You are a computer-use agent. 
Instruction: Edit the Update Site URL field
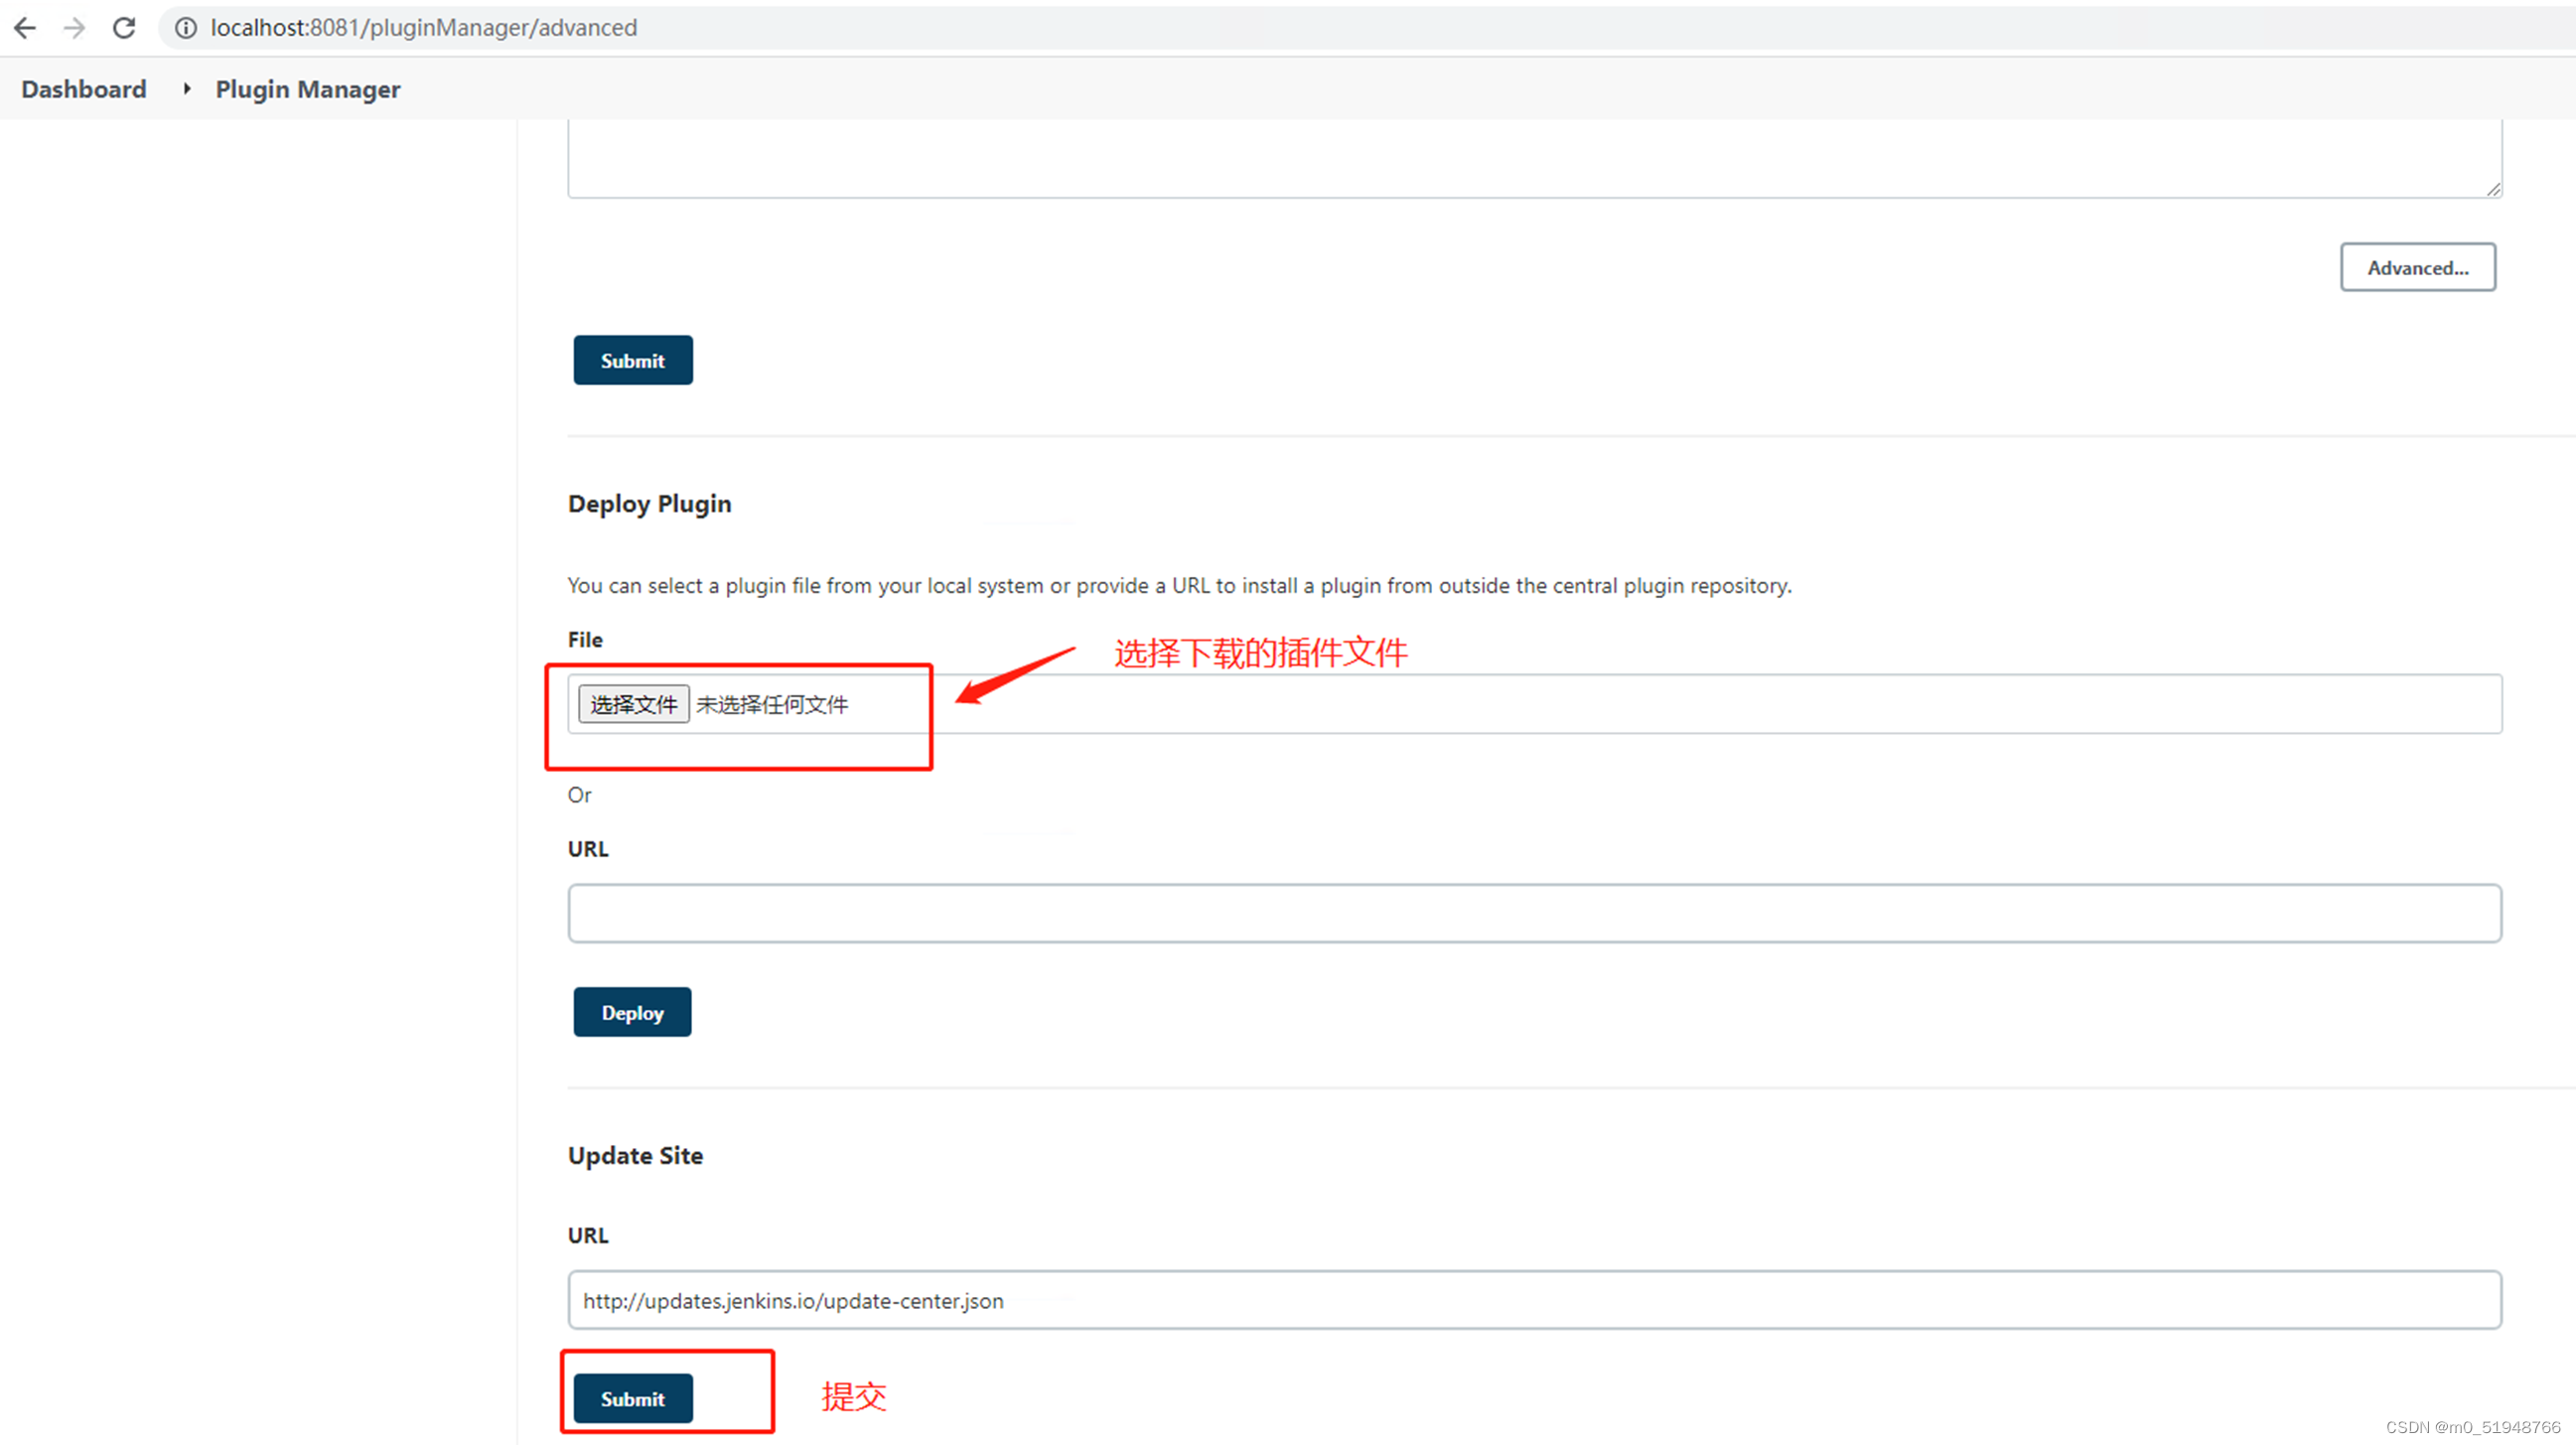[1534, 1299]
